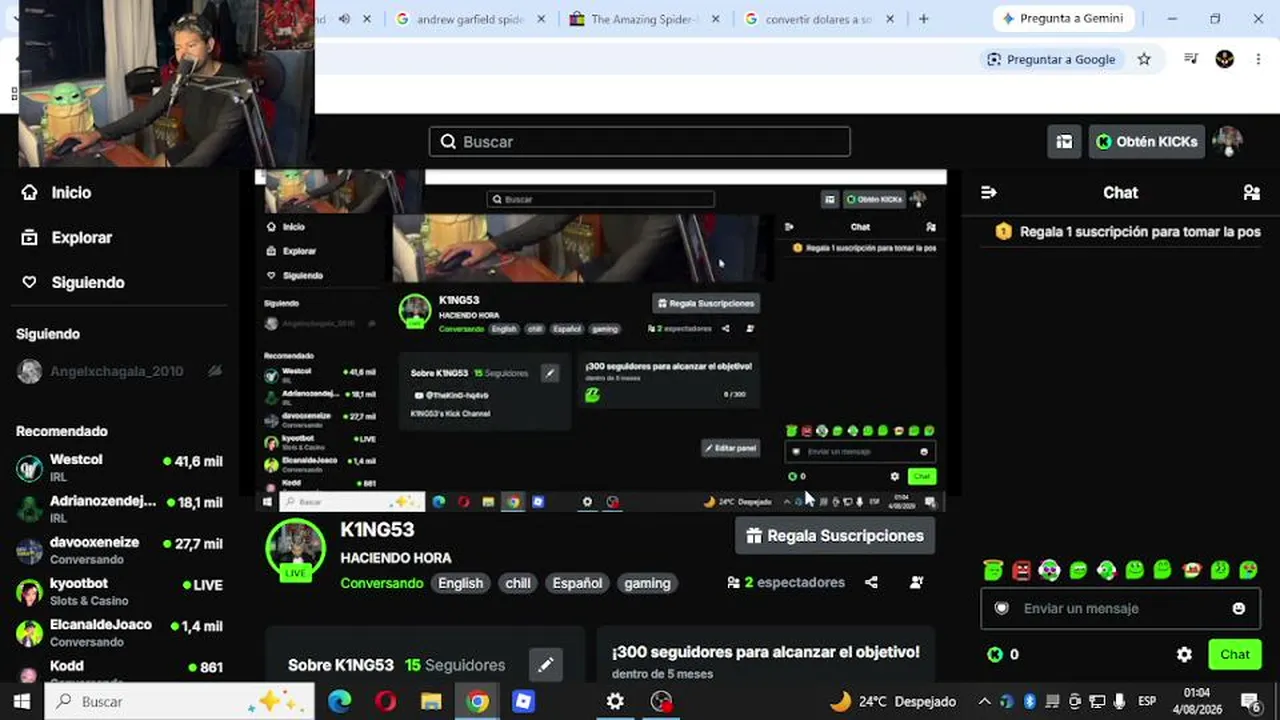
Task: Open the kyootbot recommended channel
Action: [120, 591]
